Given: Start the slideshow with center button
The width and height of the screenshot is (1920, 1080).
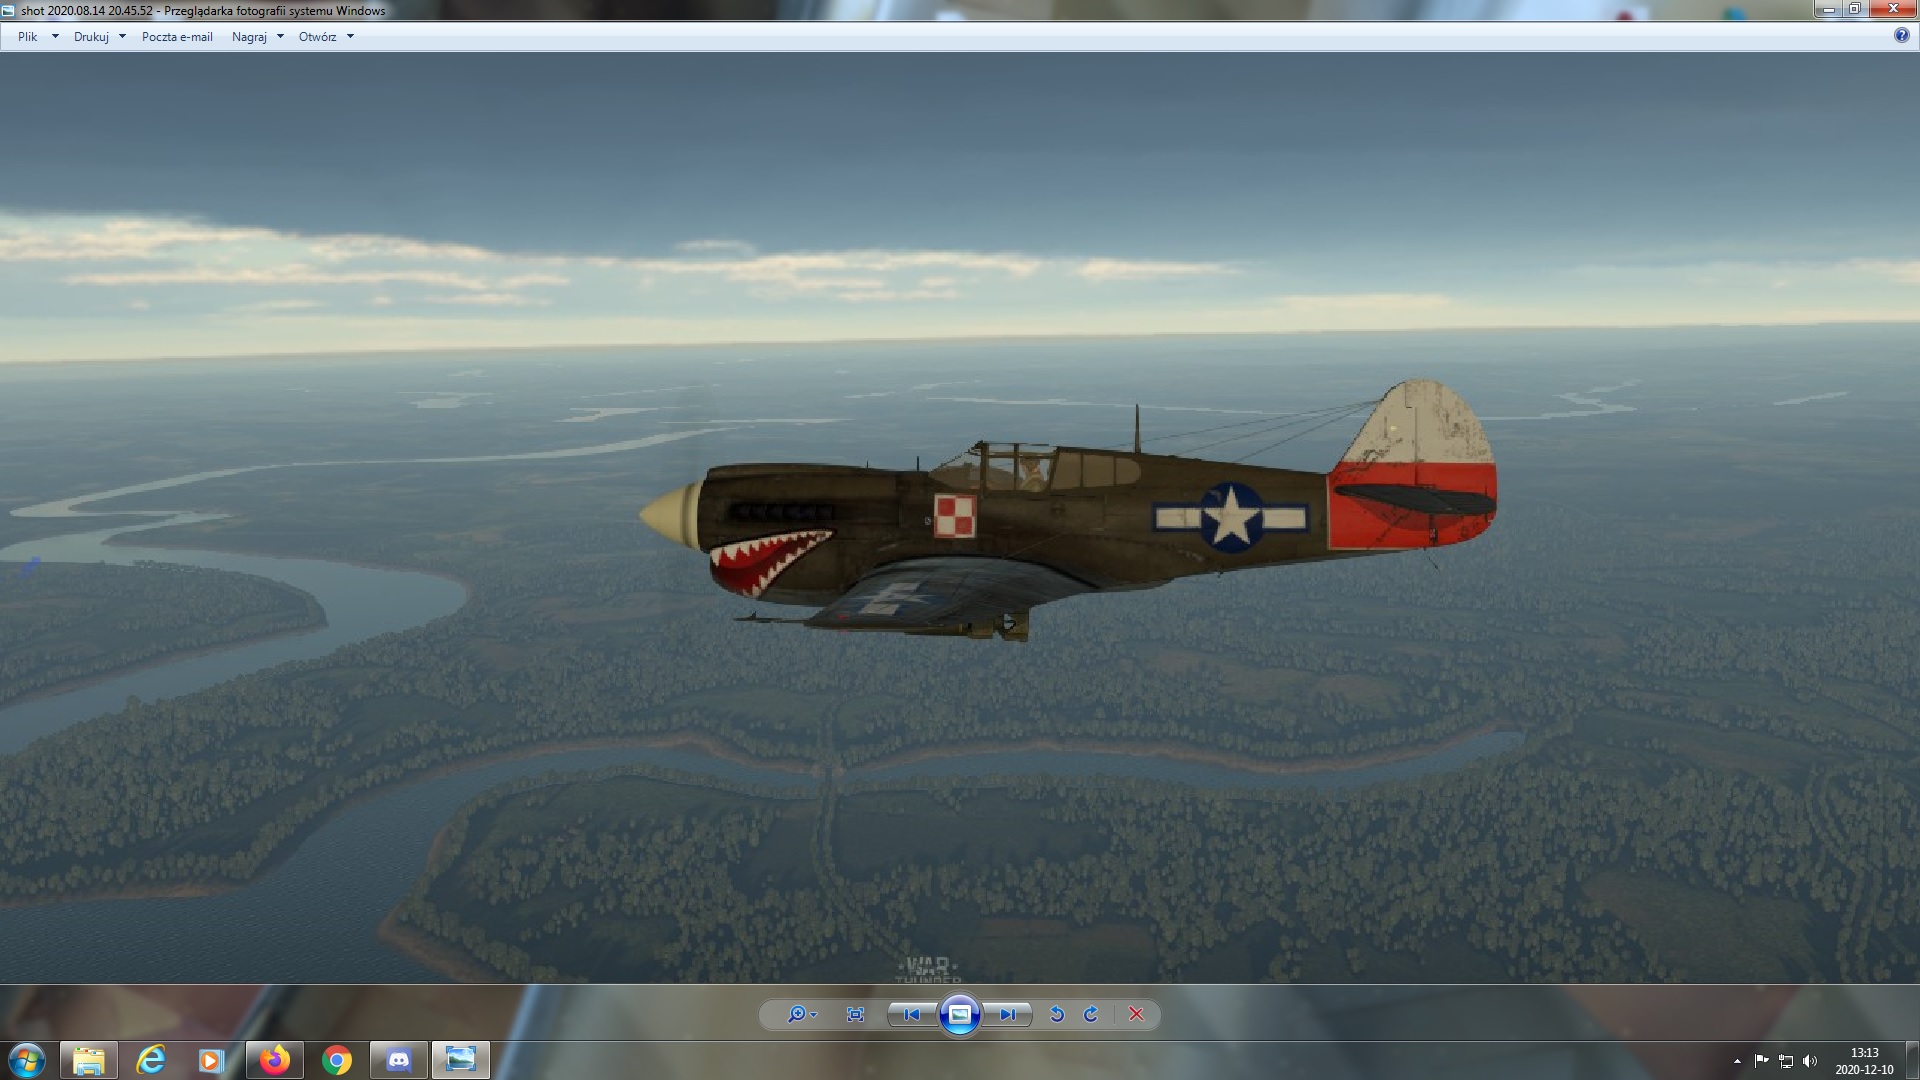Looking at the screenshot, I should click(x=959, y=1015).
